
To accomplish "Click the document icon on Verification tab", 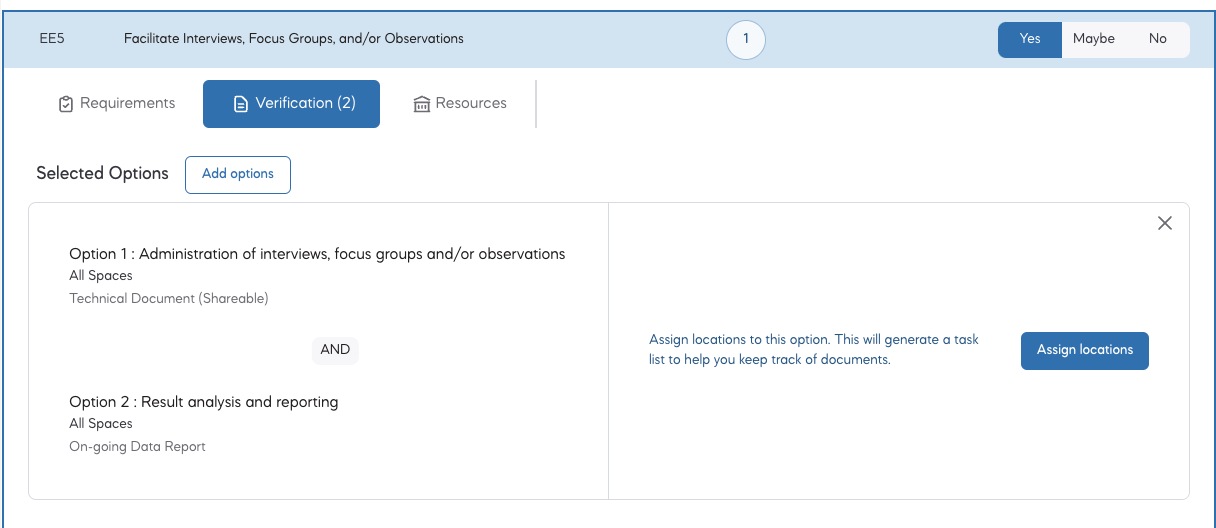I will (x=240, y=104).
